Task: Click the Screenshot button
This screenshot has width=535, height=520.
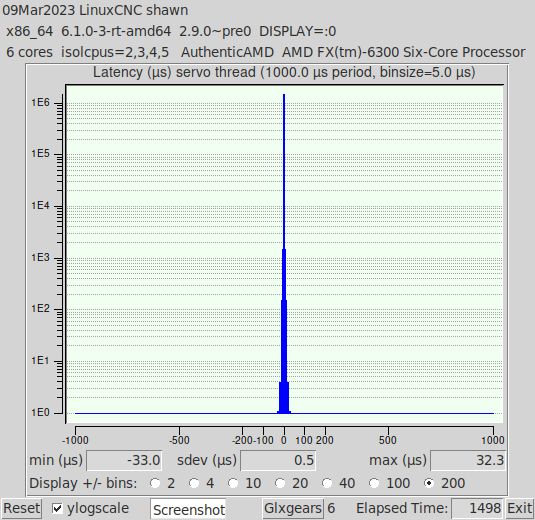Action: pos(188,509)
